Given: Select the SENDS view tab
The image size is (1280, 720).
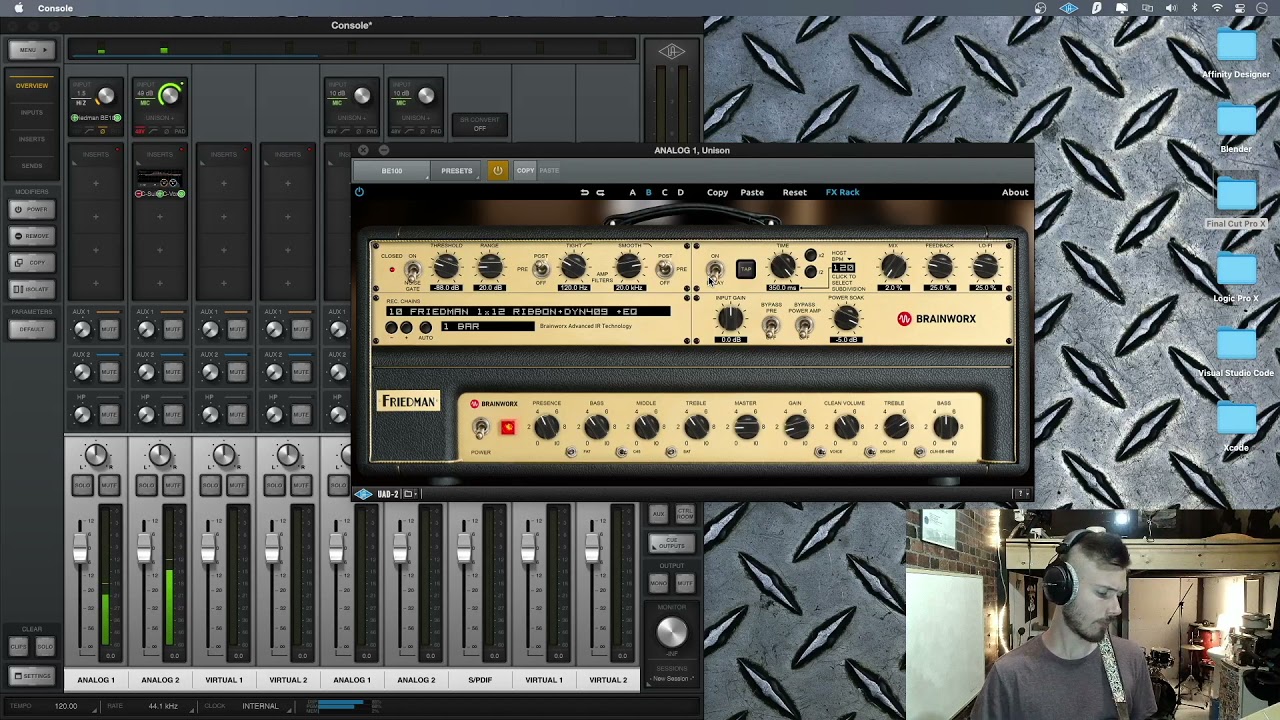Looking at the screenshot, I should [32, 165].
